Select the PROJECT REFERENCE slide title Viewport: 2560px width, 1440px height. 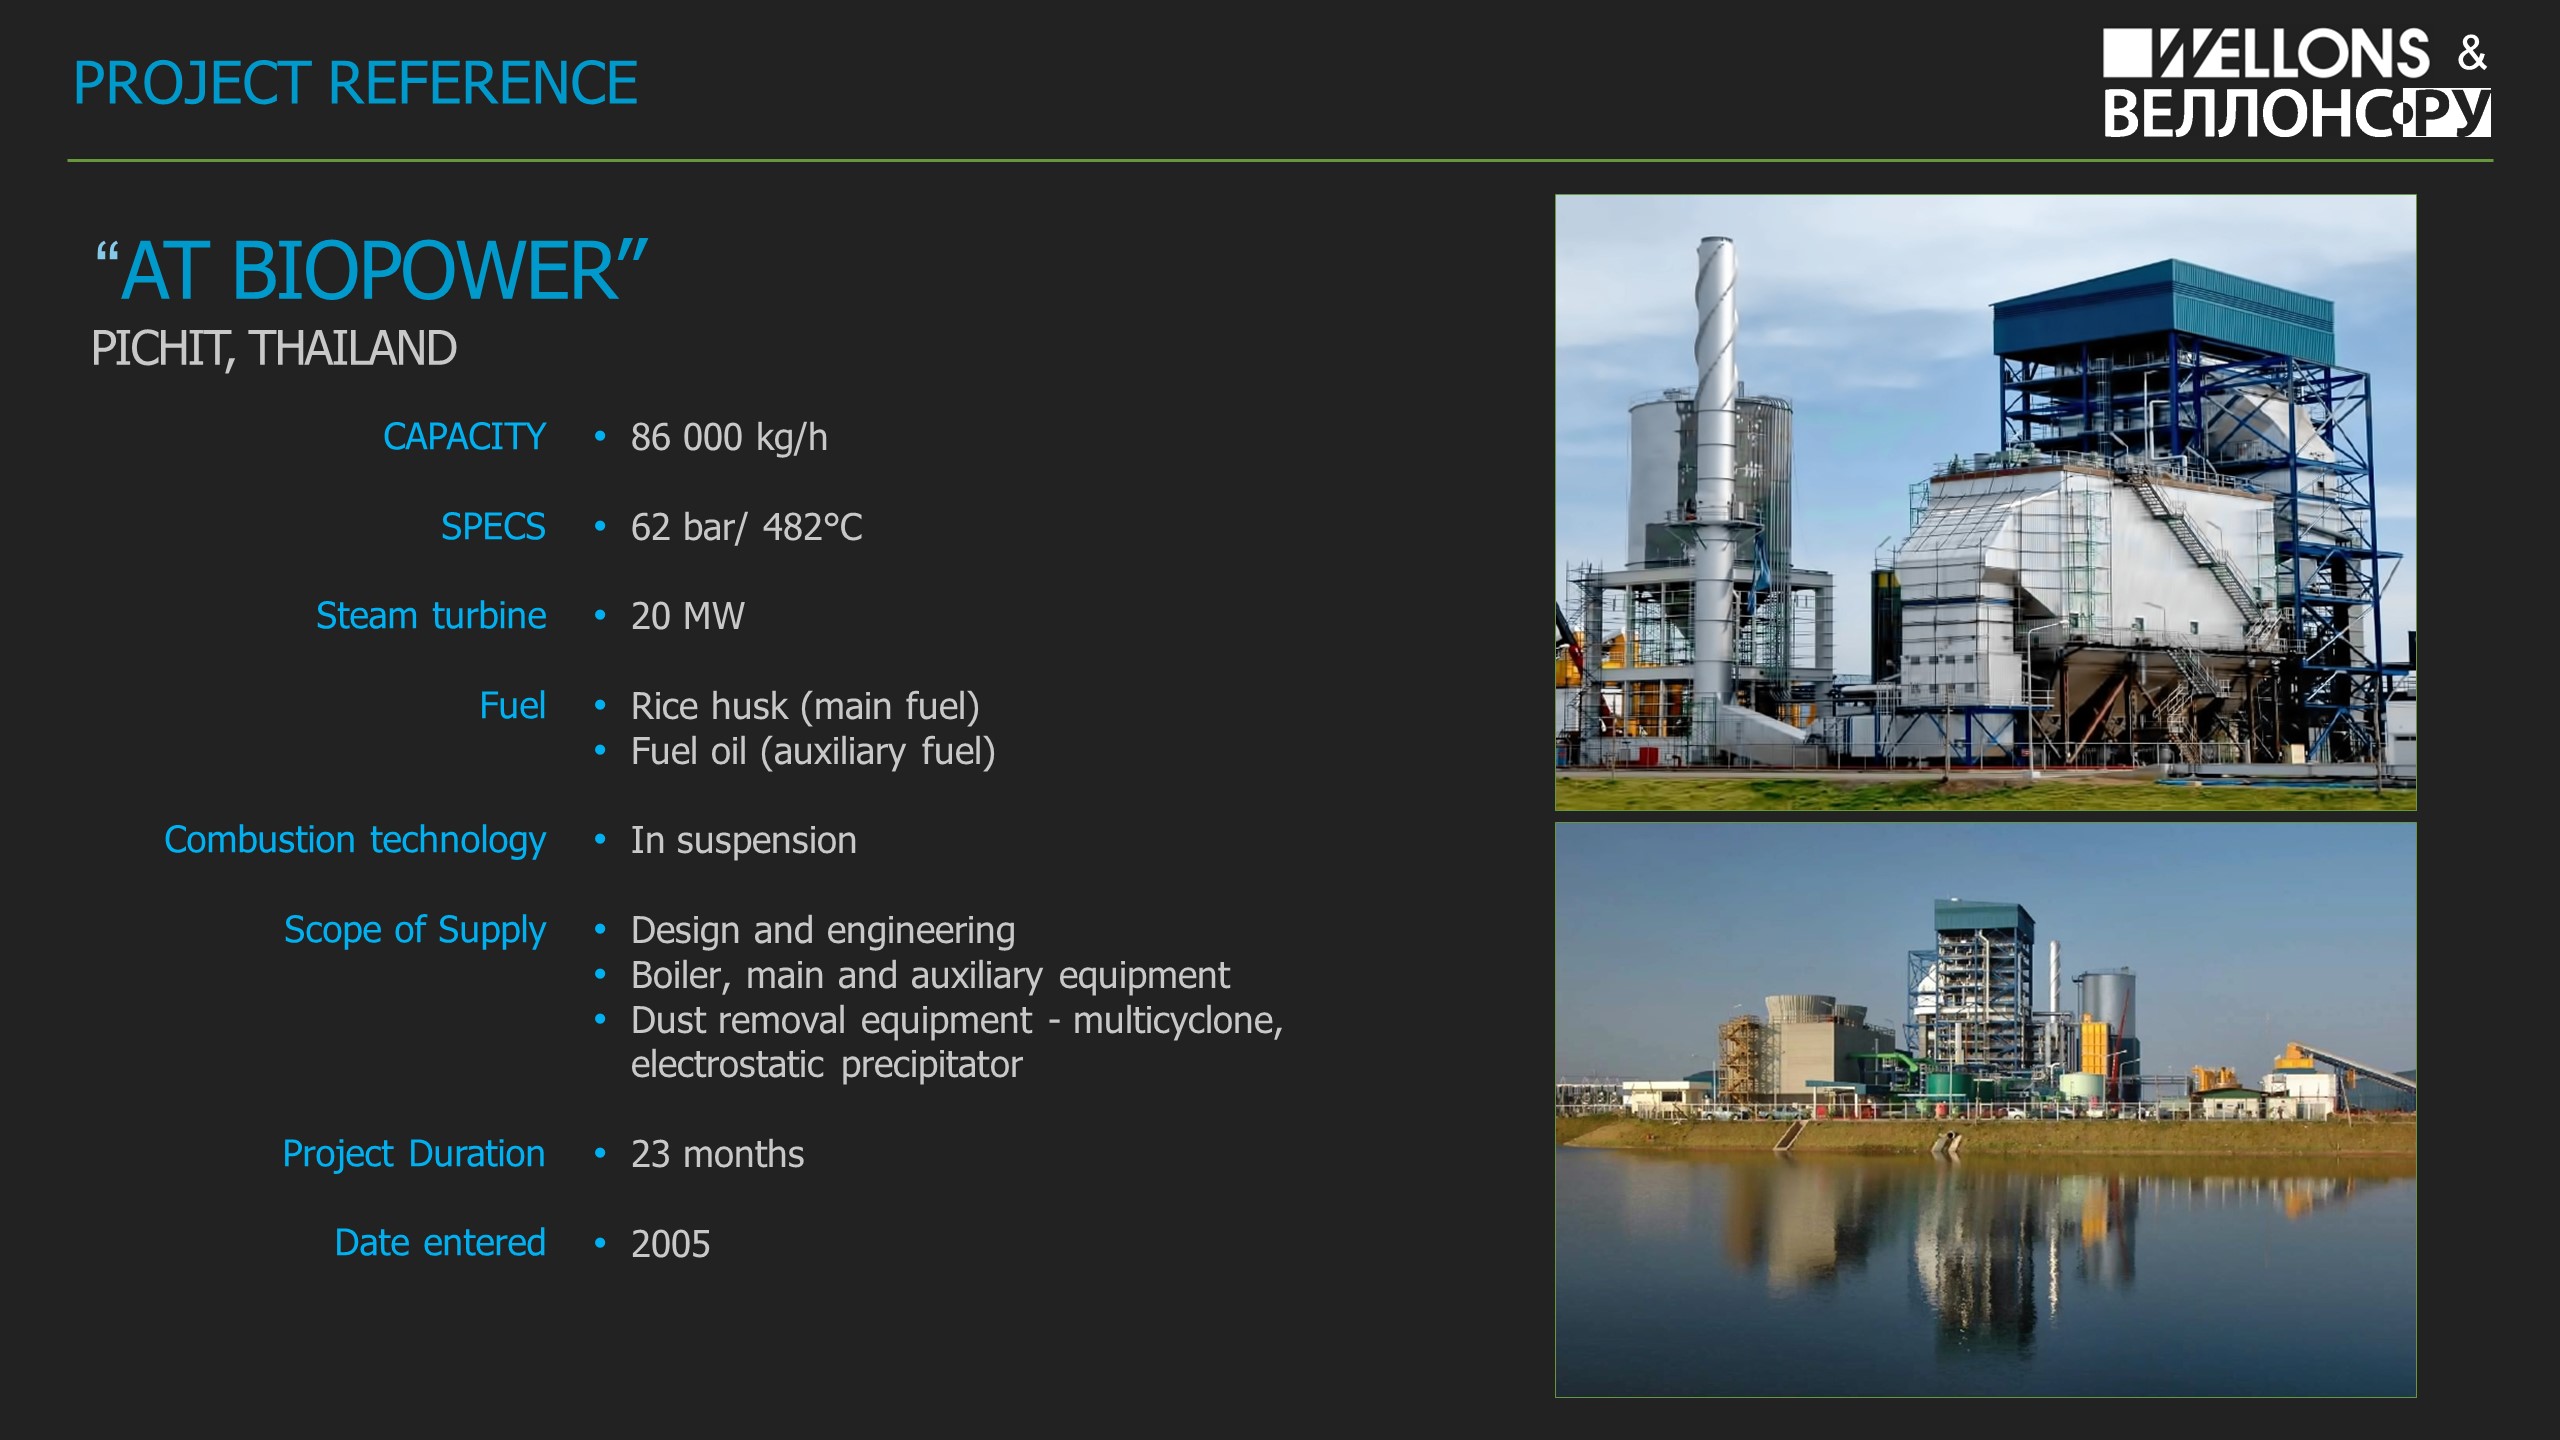click(x=355, y=83)
